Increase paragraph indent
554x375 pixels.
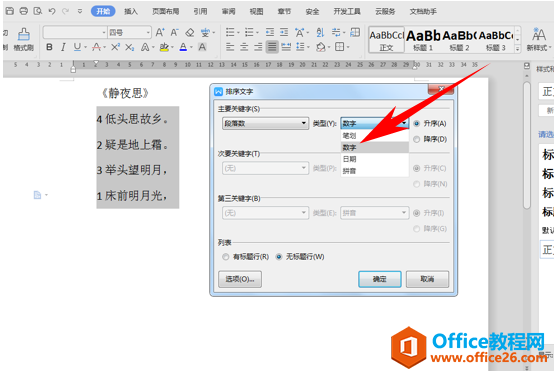click(284, 33)
